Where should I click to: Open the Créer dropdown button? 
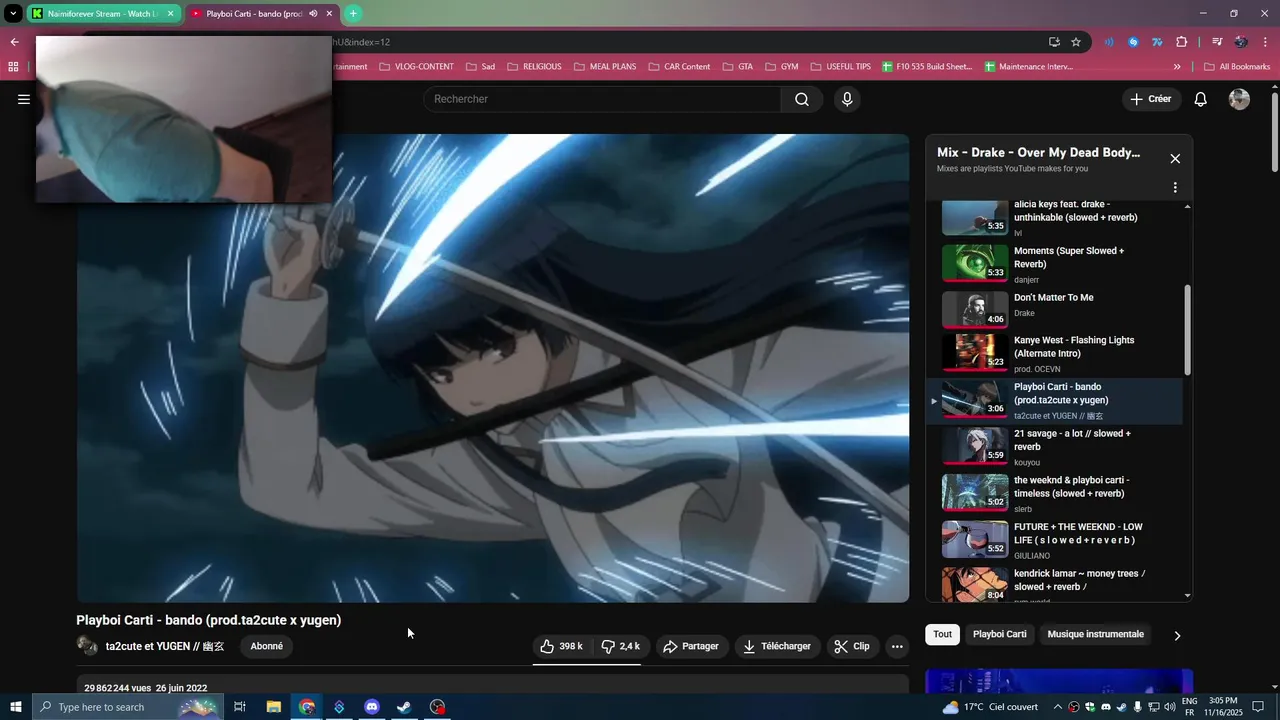pyautogui.click(x=1151, y=99)
